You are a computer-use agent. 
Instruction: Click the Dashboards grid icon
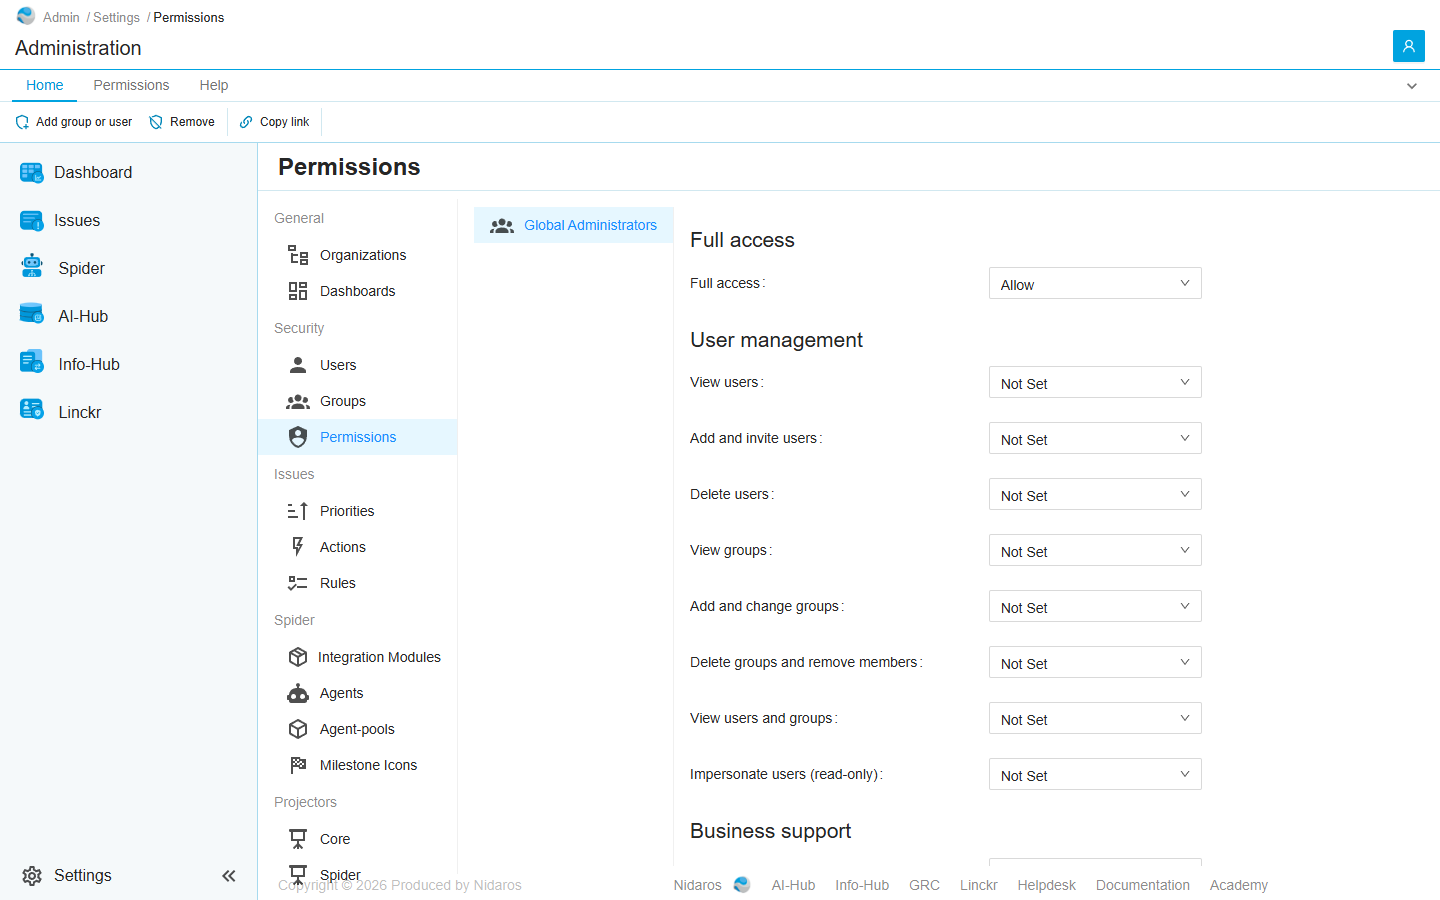coord(298,291)
